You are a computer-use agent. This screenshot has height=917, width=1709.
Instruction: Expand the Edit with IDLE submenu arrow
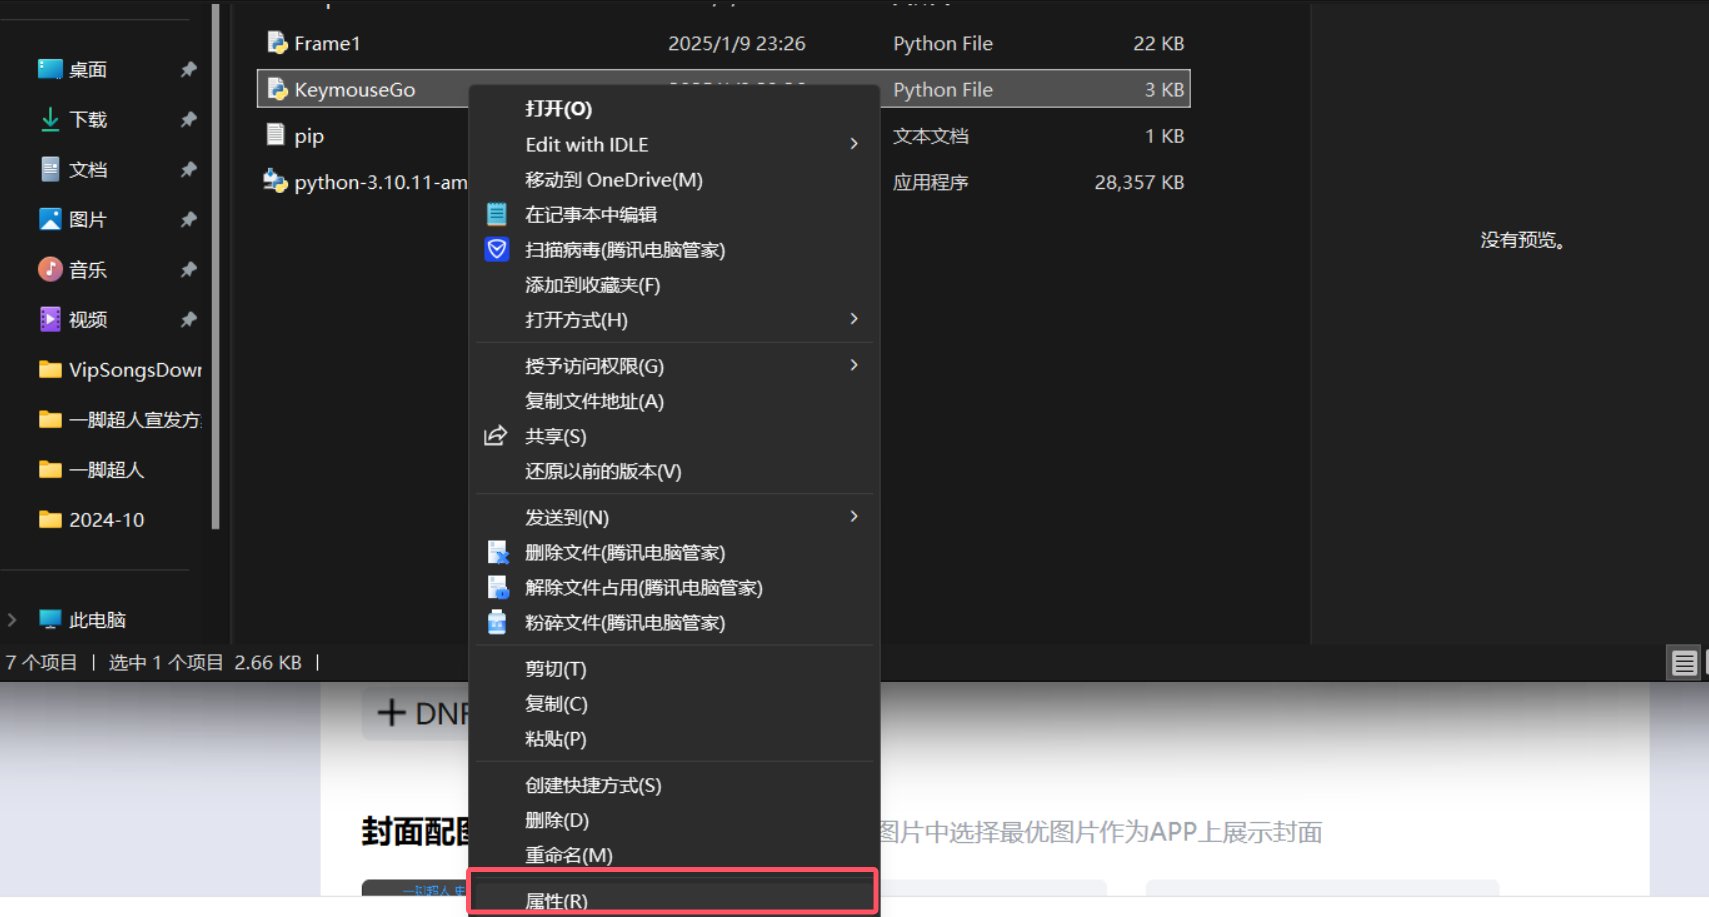(x=854, y=144)
